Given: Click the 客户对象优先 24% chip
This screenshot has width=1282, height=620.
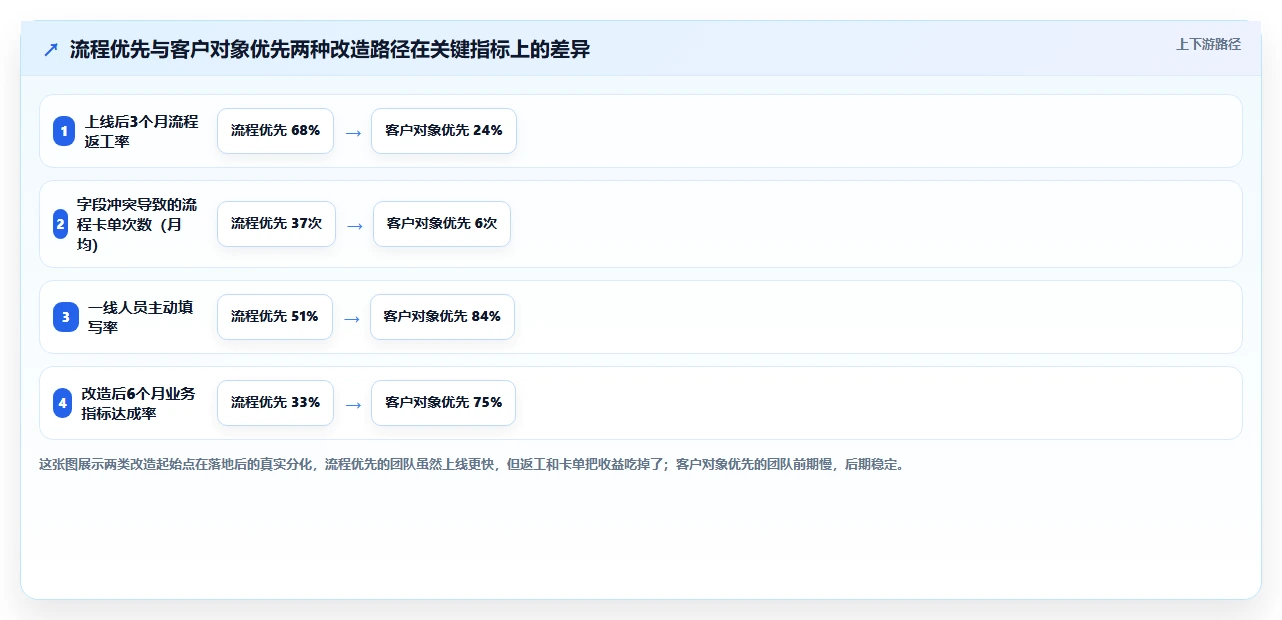Looking at the screenshot, I should click(444, 131).
